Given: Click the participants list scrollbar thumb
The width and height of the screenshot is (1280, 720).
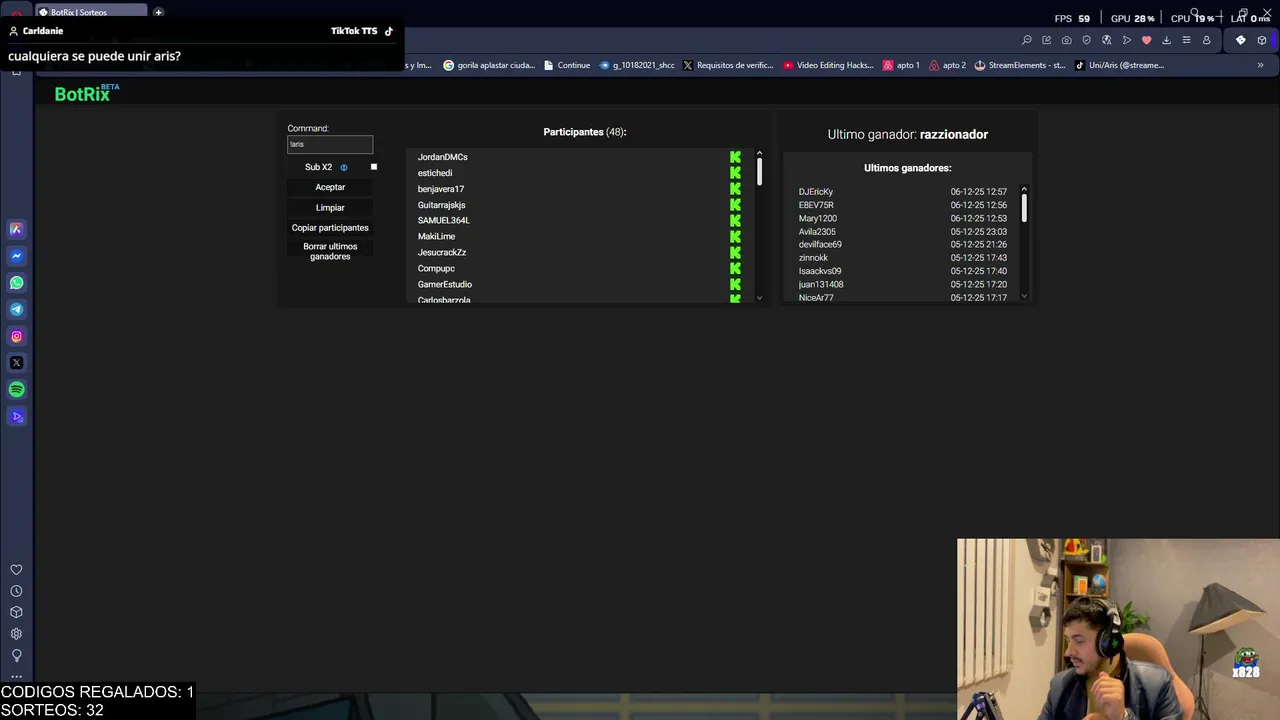Looking at the screenshot, I should coord(759,171).
